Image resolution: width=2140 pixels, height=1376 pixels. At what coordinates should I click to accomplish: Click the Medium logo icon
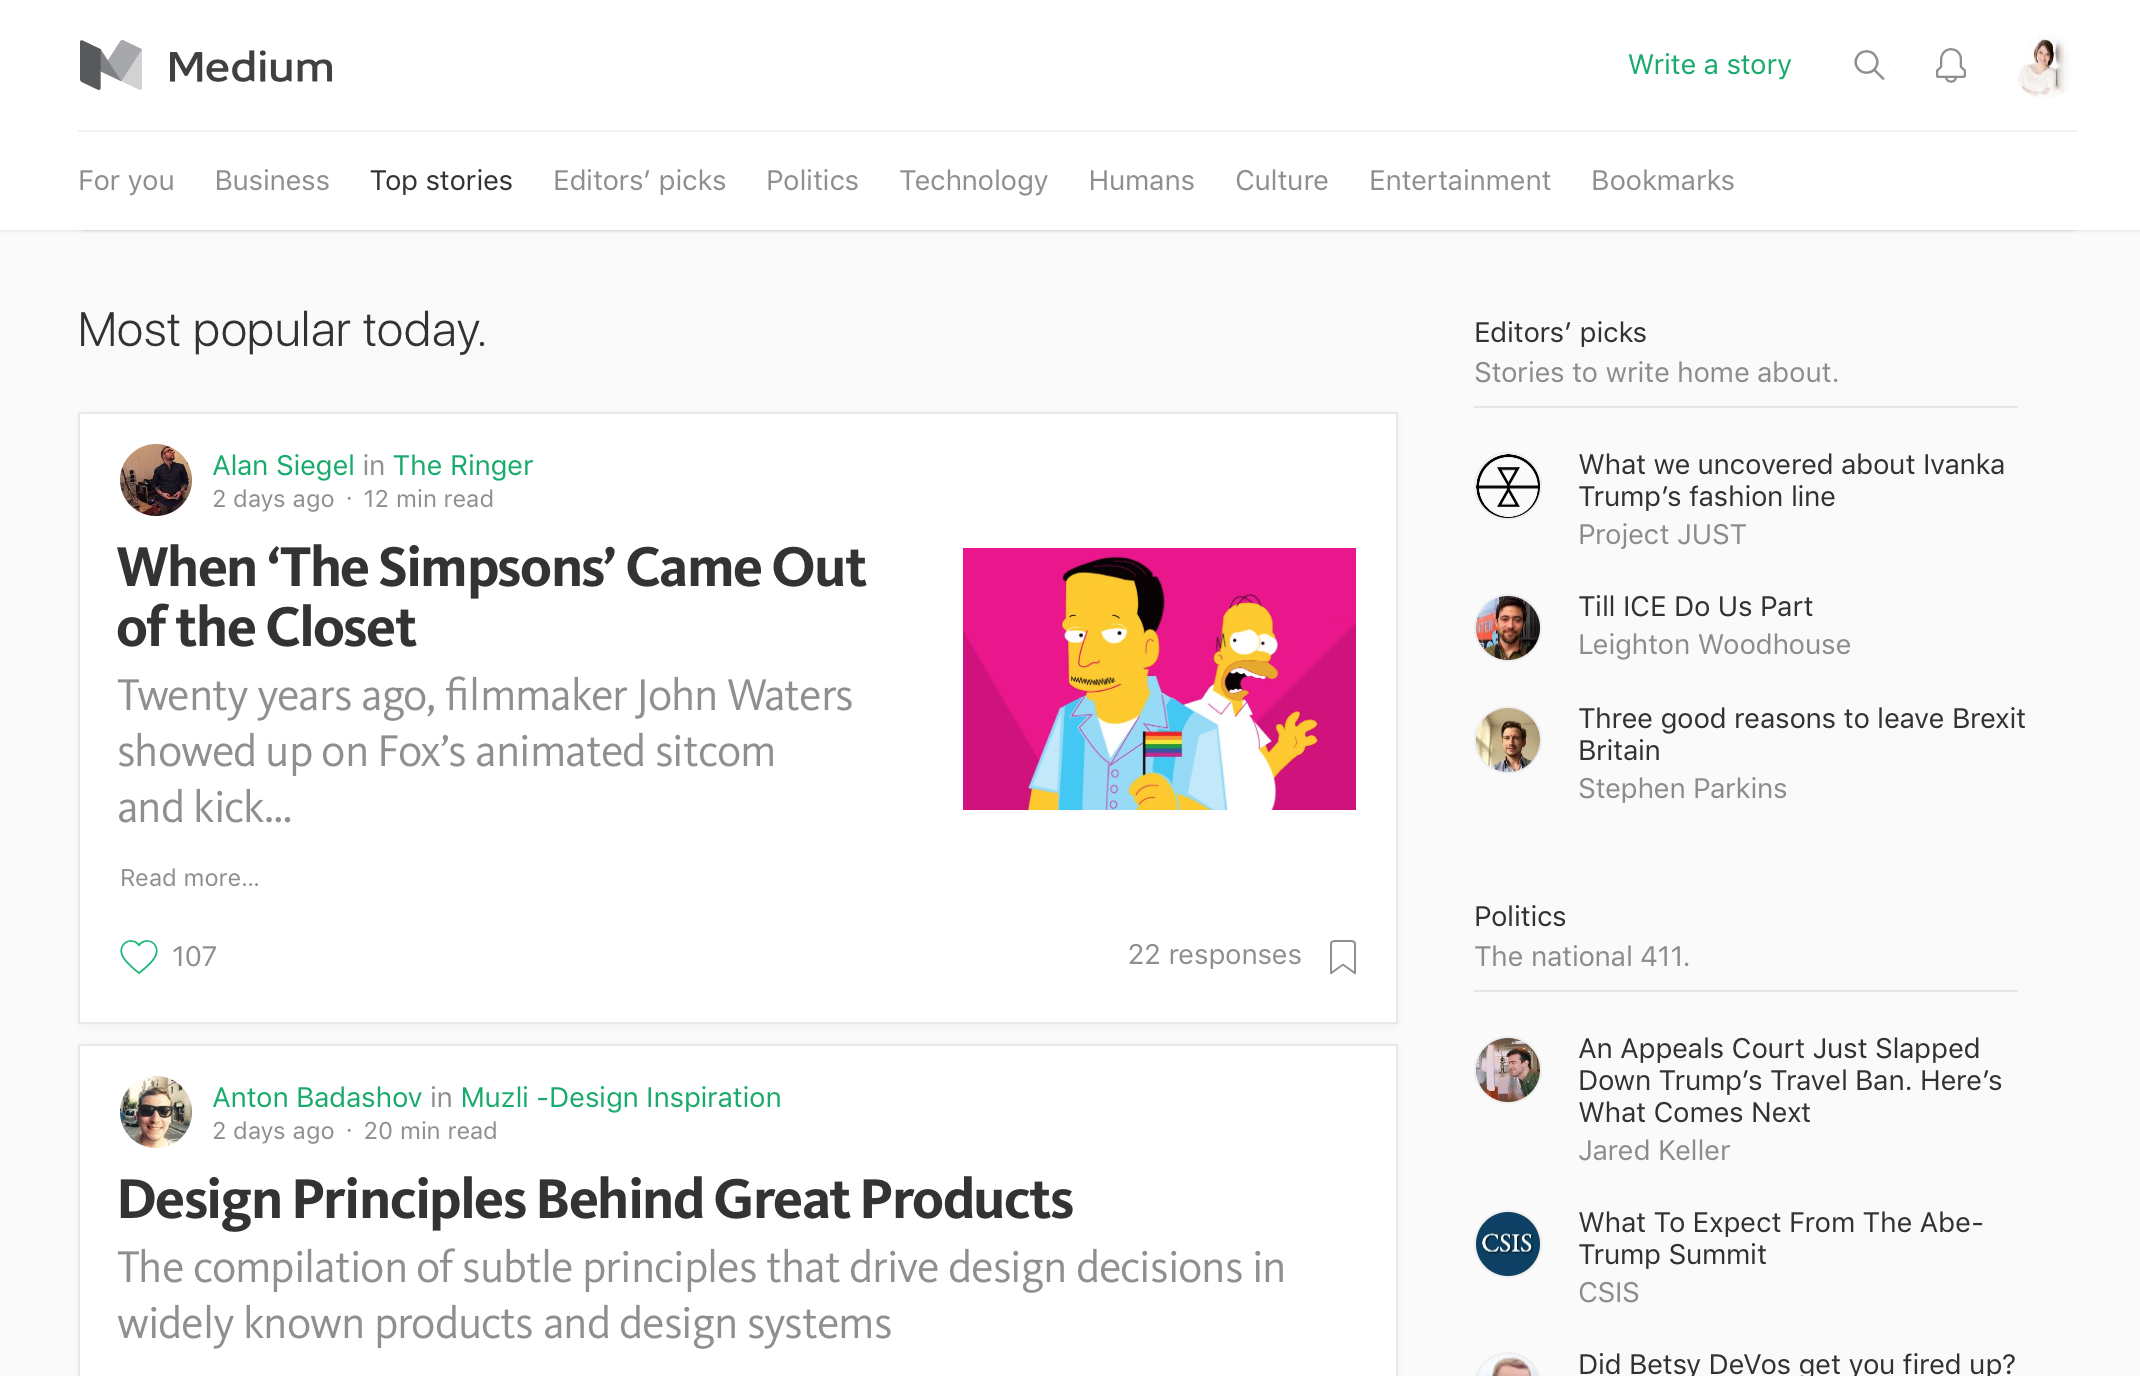(x=111, y=64)
